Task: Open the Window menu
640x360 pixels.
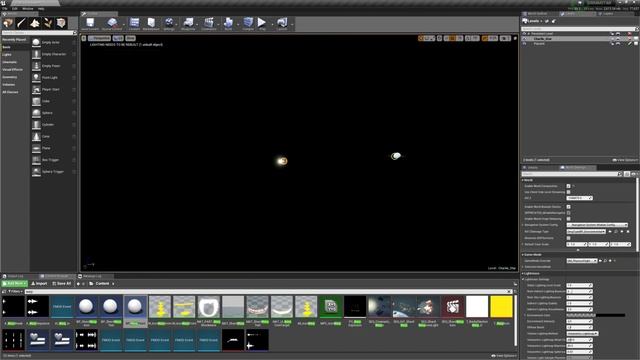Action: point(28,9)
